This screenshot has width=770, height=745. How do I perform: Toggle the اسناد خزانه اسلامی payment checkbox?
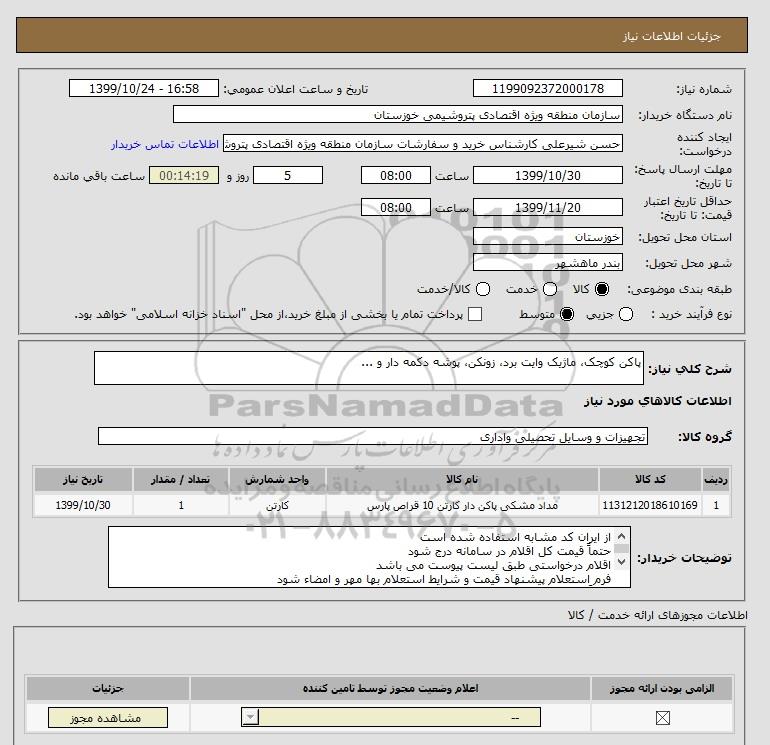pyautogui.click(x=475, y=314)
